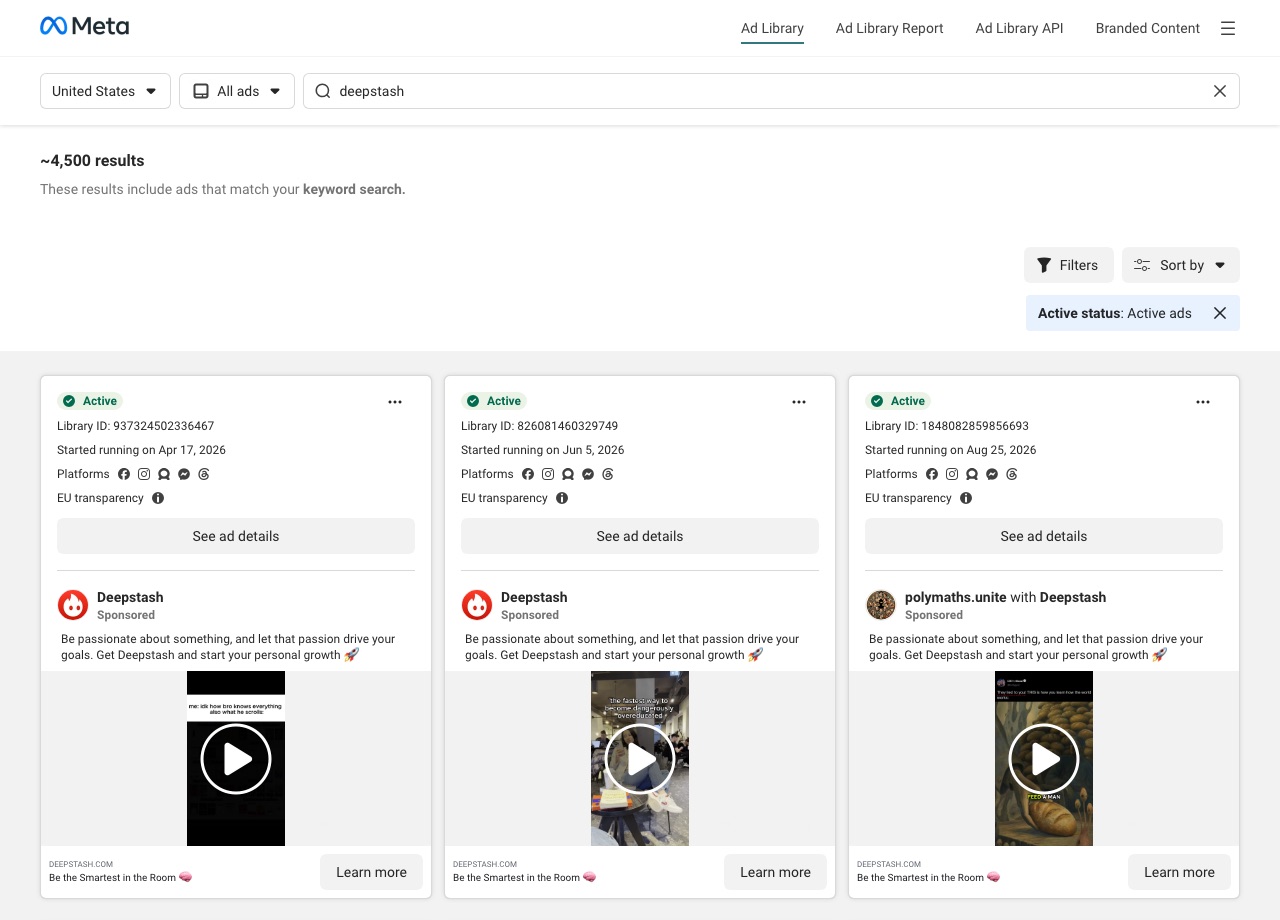Viewport: 1280px width, 920px height.
Task: Remove the Active status filter chip
Action: point(1220,313)
